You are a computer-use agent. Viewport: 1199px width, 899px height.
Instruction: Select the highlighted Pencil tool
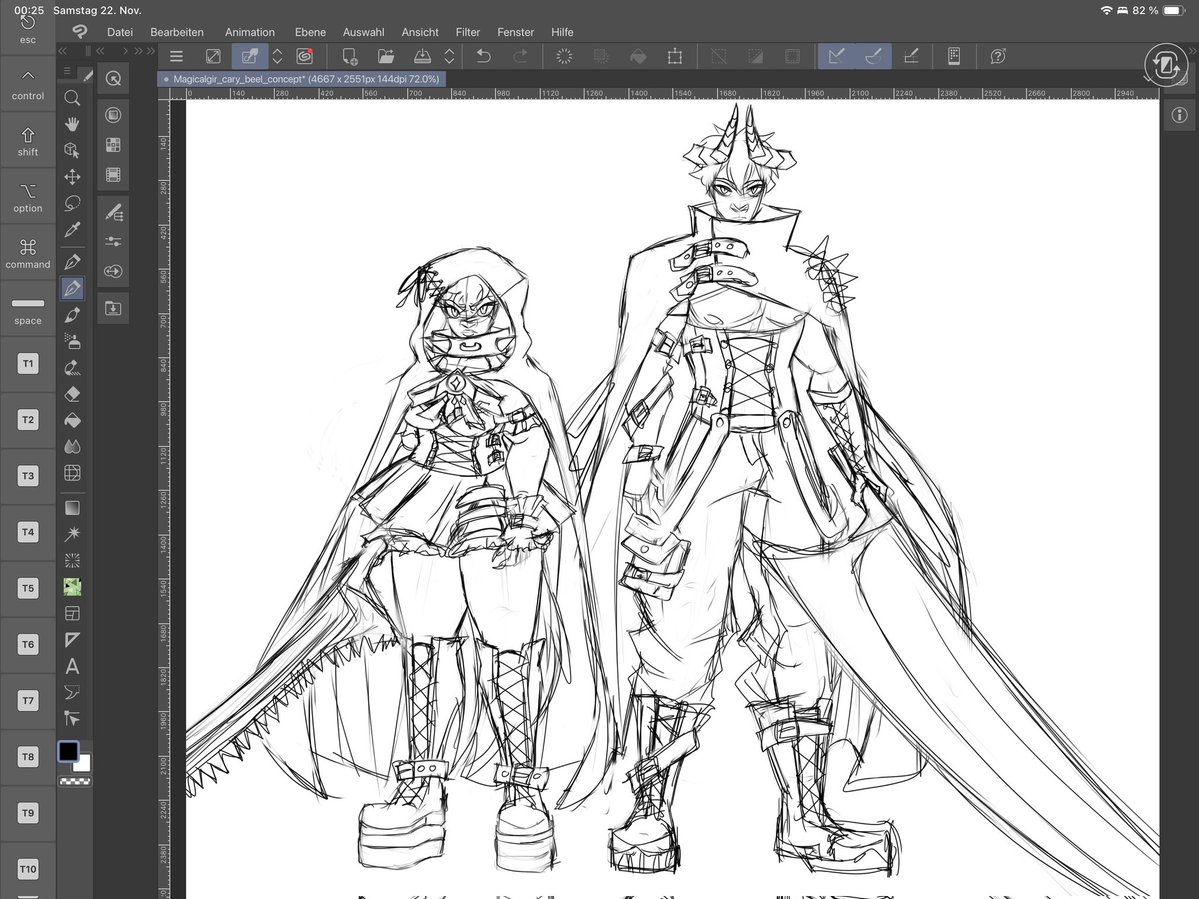click(x=72, y=288)
